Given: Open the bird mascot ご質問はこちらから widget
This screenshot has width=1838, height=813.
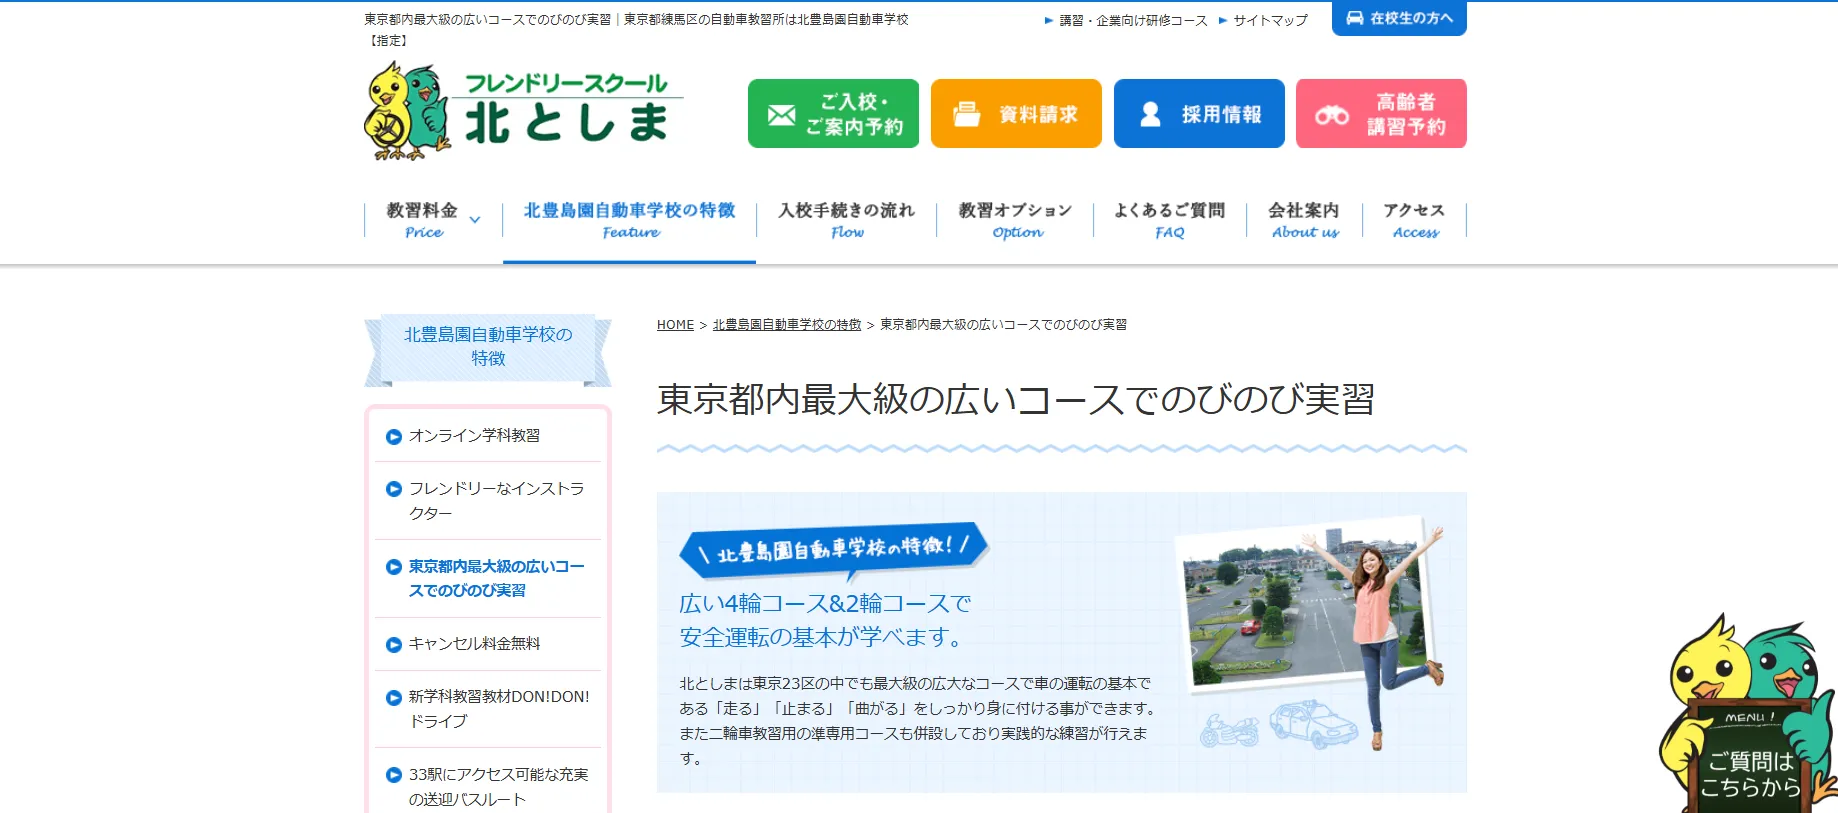Looking at the screenshot, I should 1747,714.
